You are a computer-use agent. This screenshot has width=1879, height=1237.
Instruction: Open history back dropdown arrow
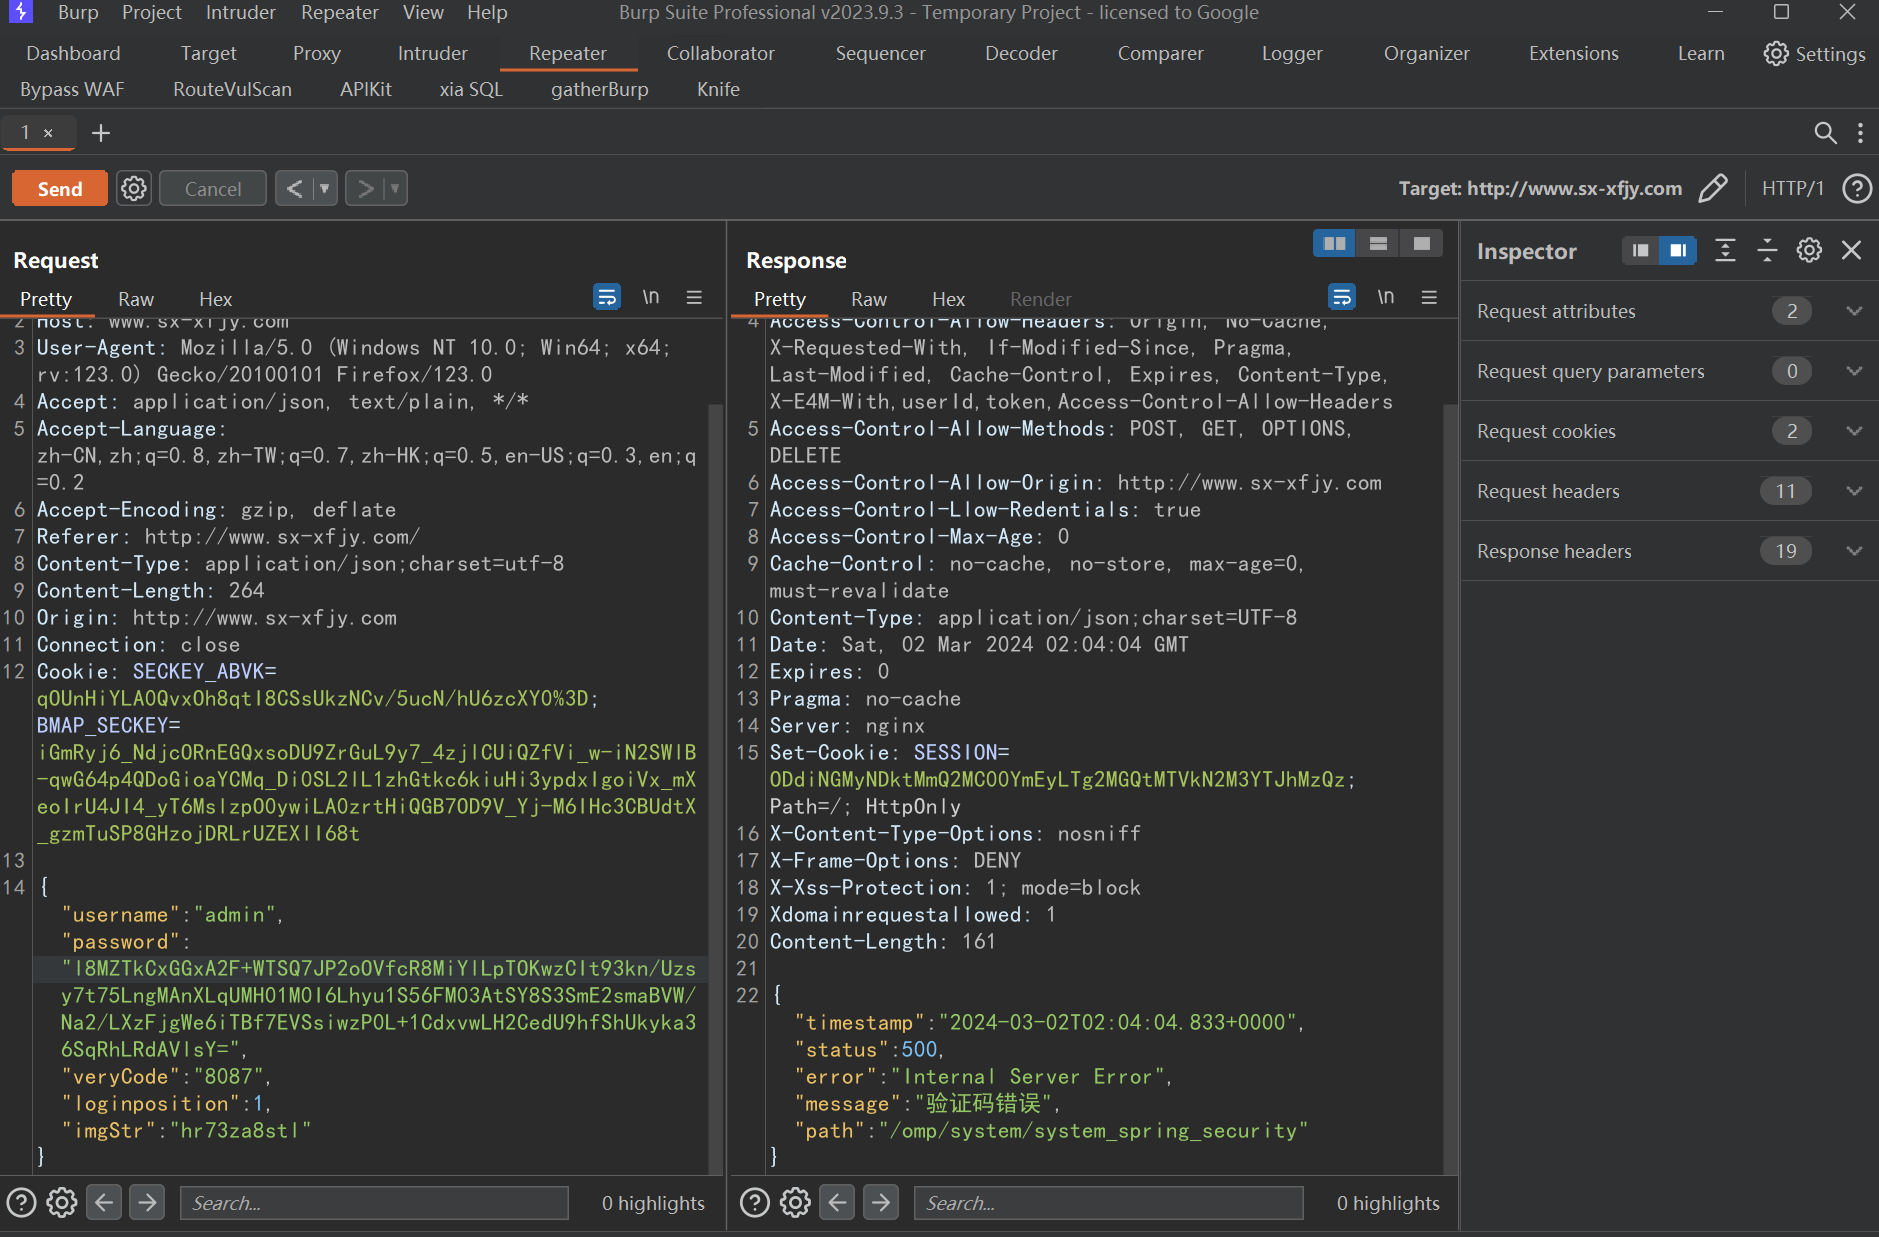click(x=324, y=188)
